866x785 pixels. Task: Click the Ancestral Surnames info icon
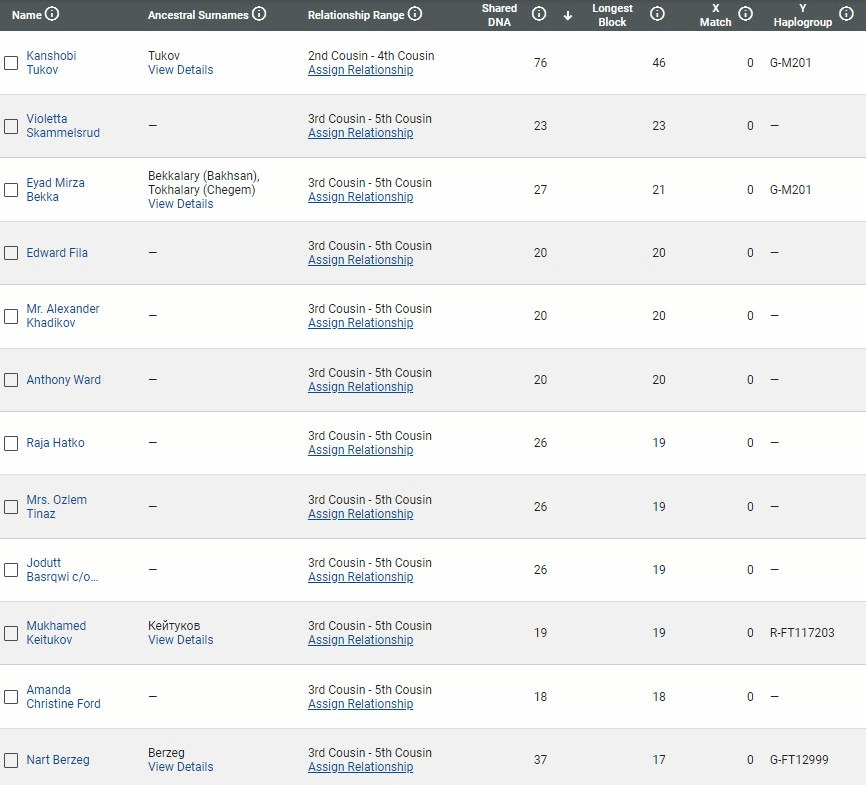tap(259, 15)
